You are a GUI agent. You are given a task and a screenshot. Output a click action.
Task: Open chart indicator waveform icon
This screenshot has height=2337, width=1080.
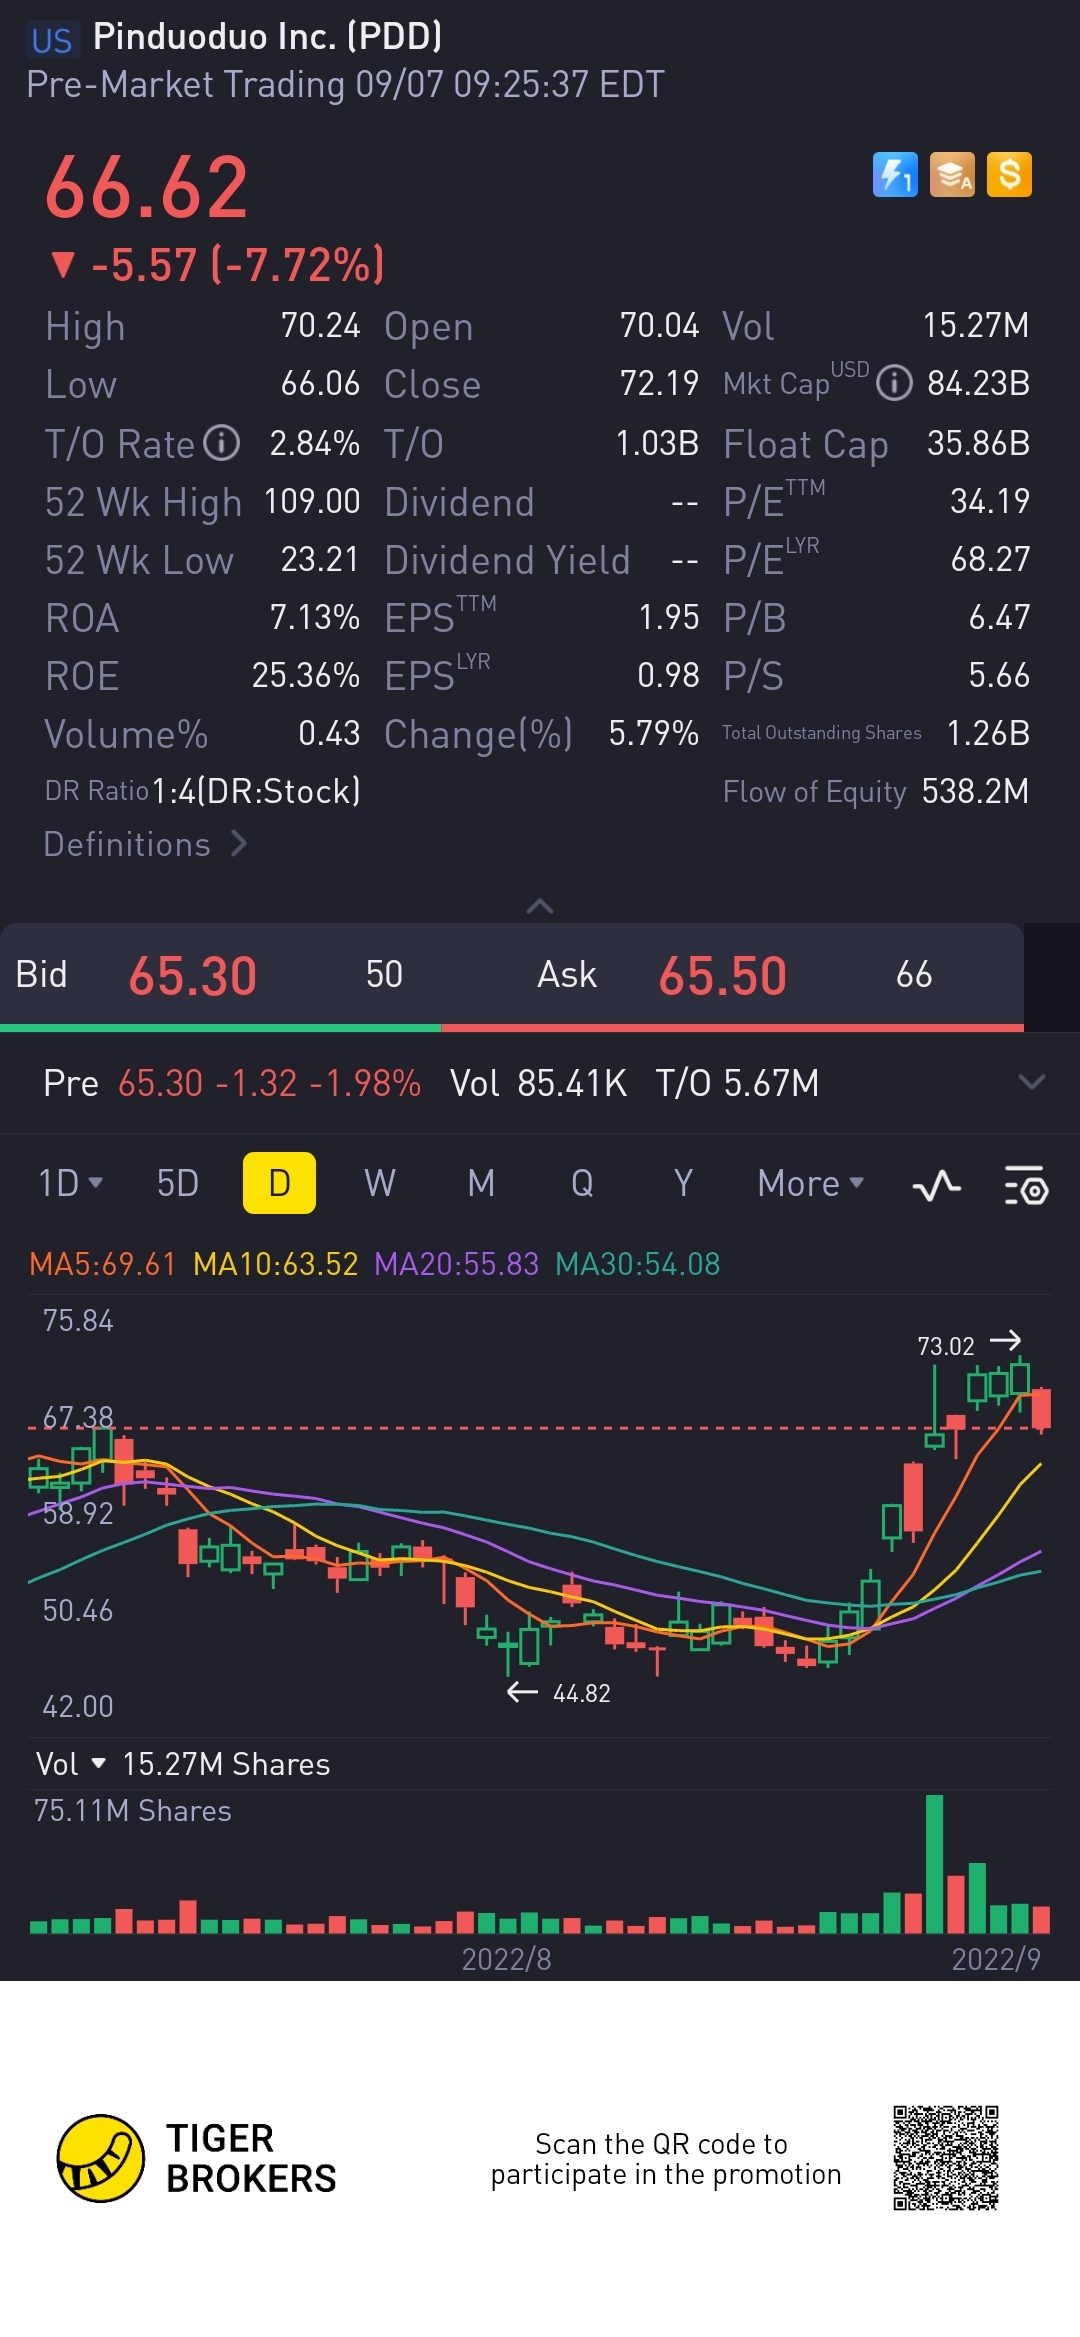click(x=937, y=1187)
